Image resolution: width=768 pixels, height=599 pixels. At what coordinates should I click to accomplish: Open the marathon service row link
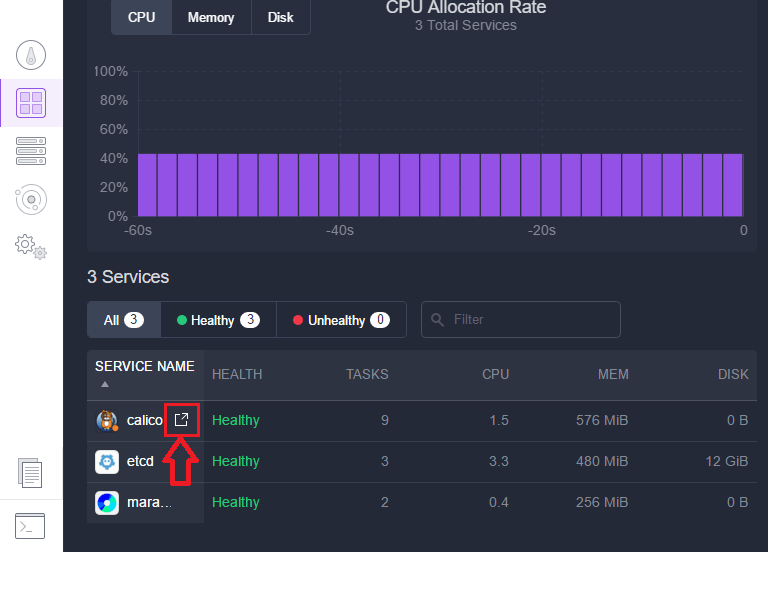pyautogui.click(x=149, y=503)
